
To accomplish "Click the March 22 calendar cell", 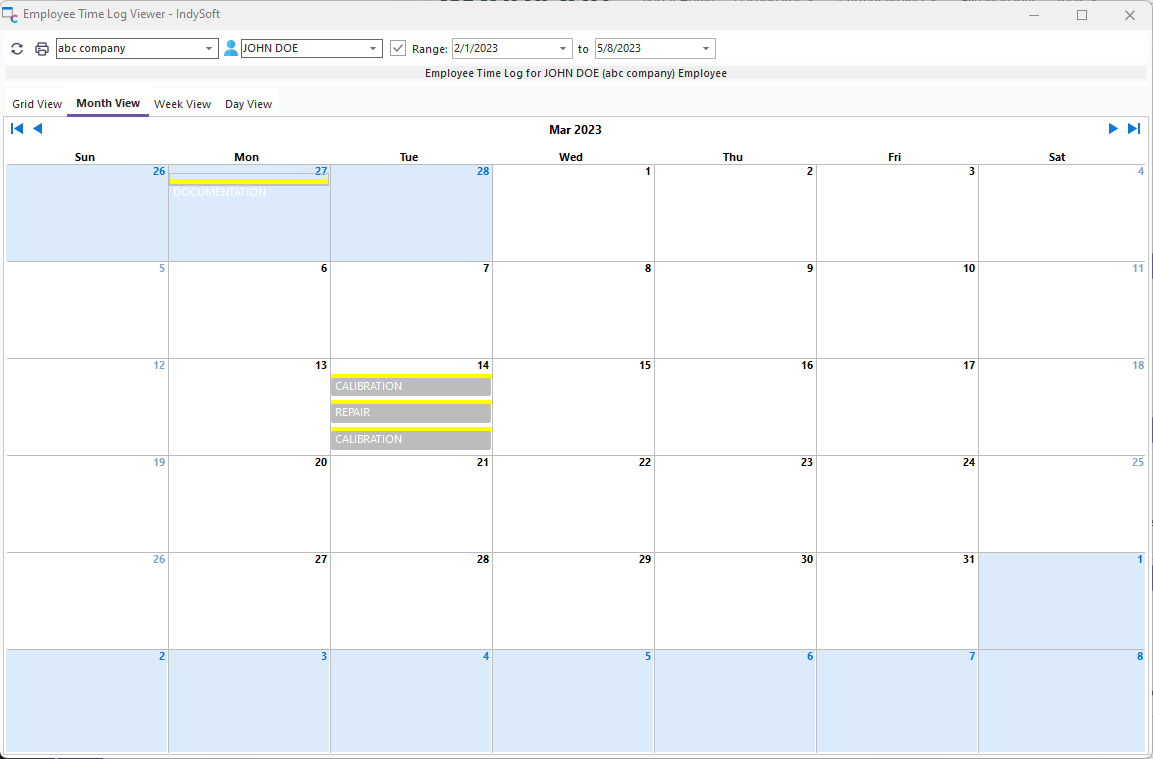I will pos(573,510).
